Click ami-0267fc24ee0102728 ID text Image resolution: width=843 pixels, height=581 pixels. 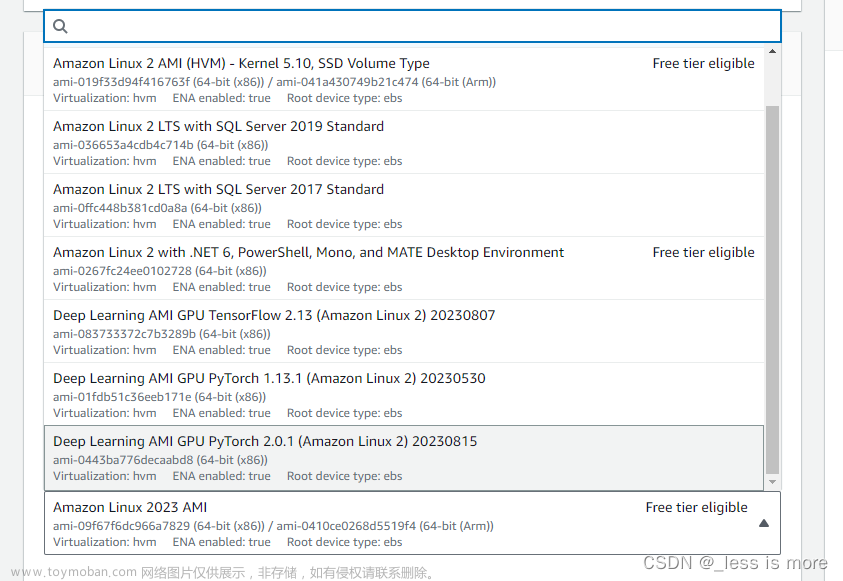(x=122, y=270)
